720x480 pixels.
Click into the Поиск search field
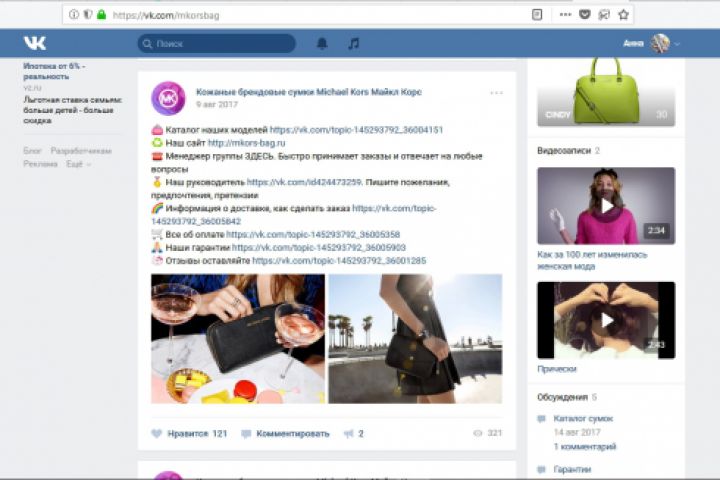(216, 44)
